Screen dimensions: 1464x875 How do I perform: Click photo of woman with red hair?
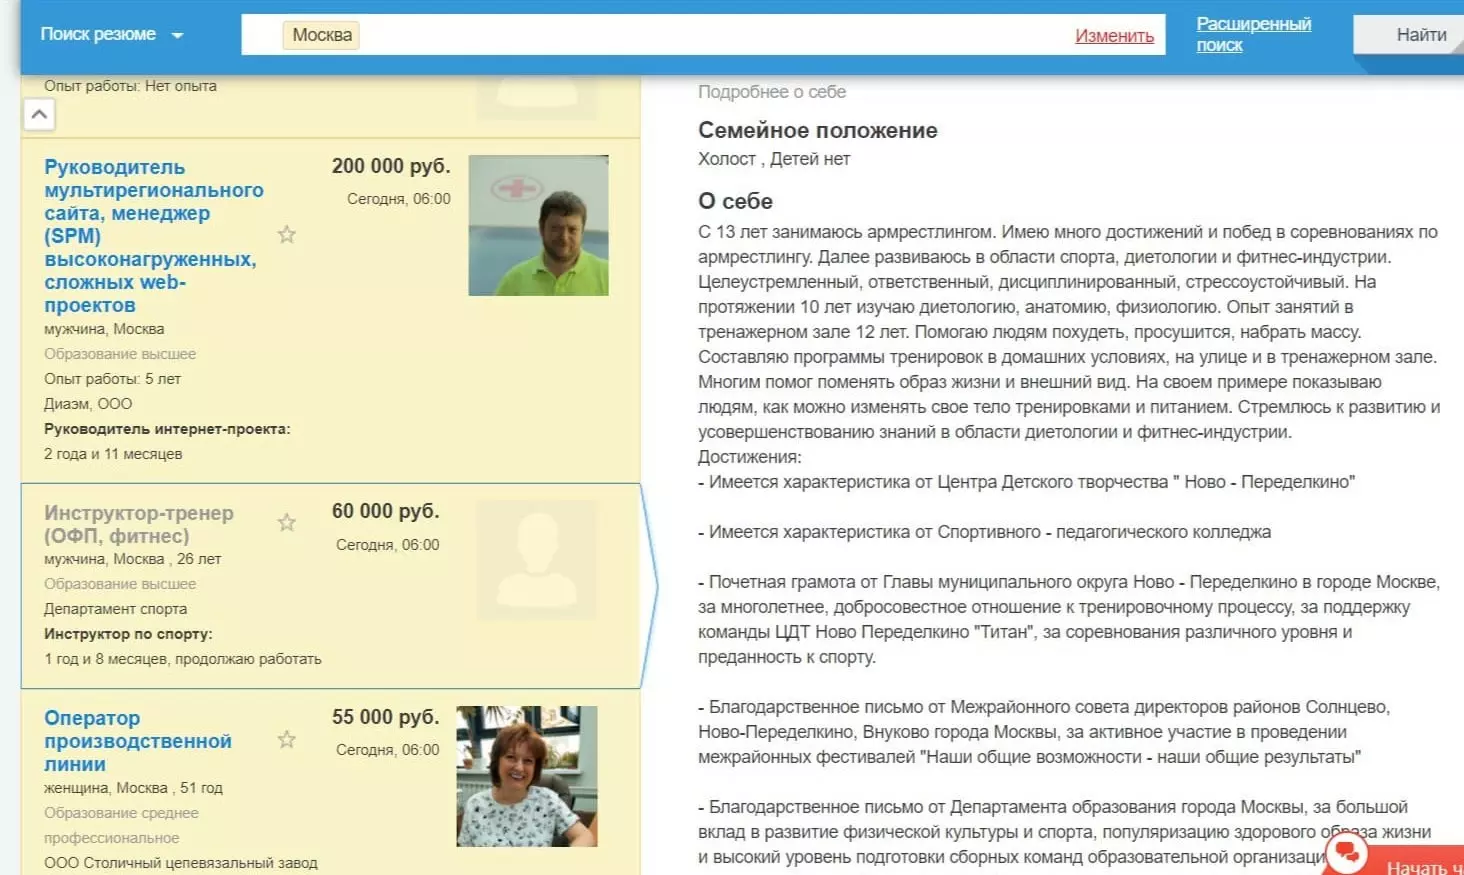[x=526, y=776]
